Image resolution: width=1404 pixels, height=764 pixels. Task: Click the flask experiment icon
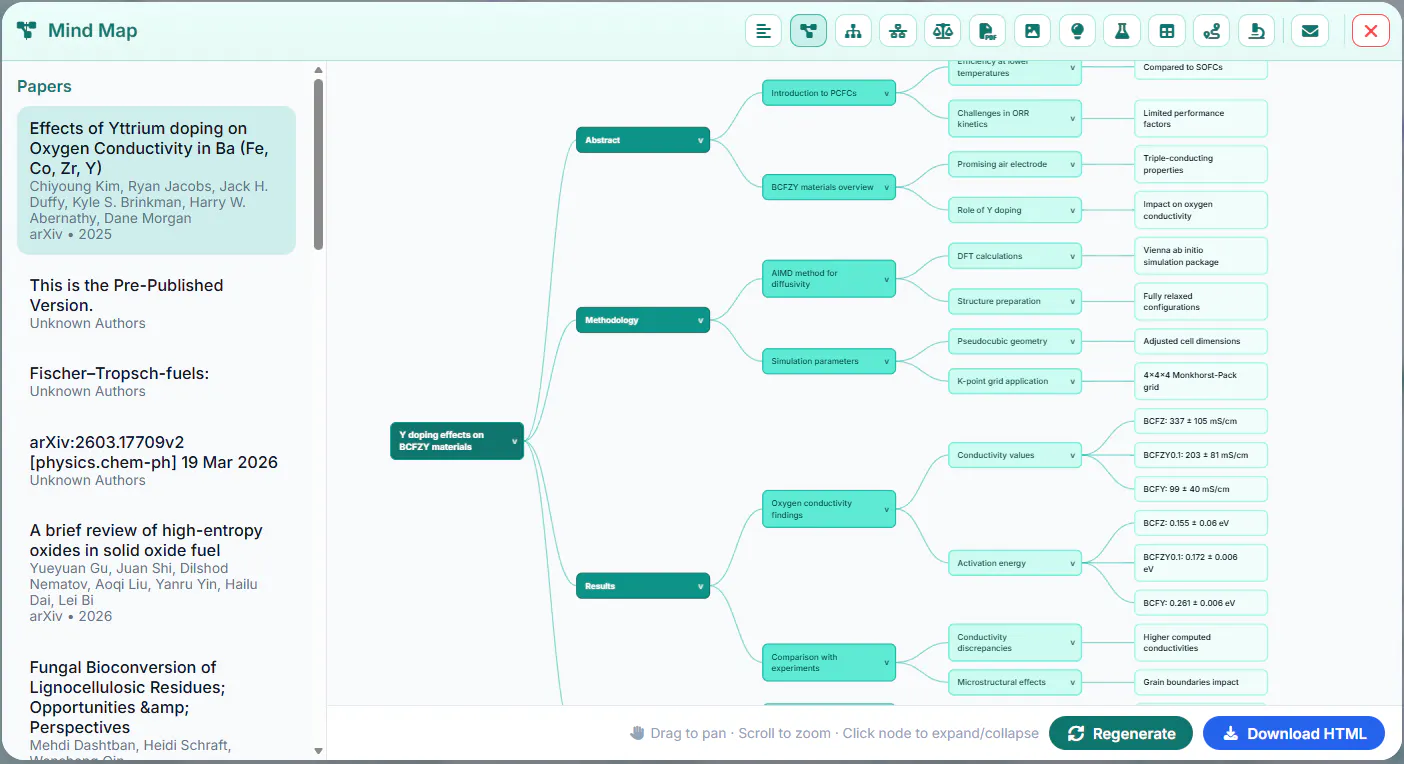[1122, 31]
